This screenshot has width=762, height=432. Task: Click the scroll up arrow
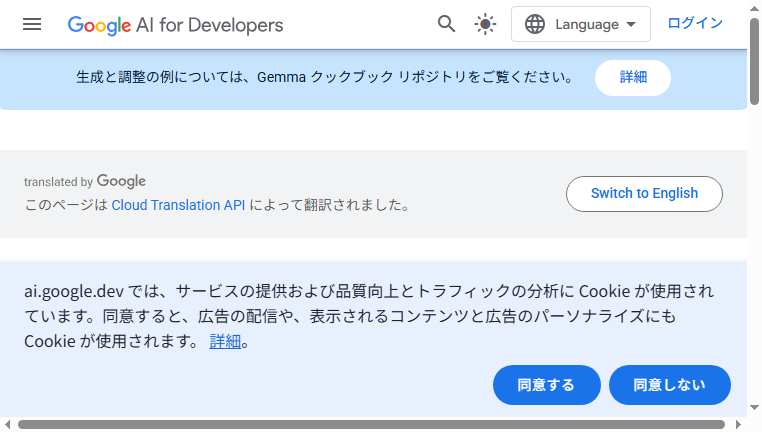tap(754, 8)
